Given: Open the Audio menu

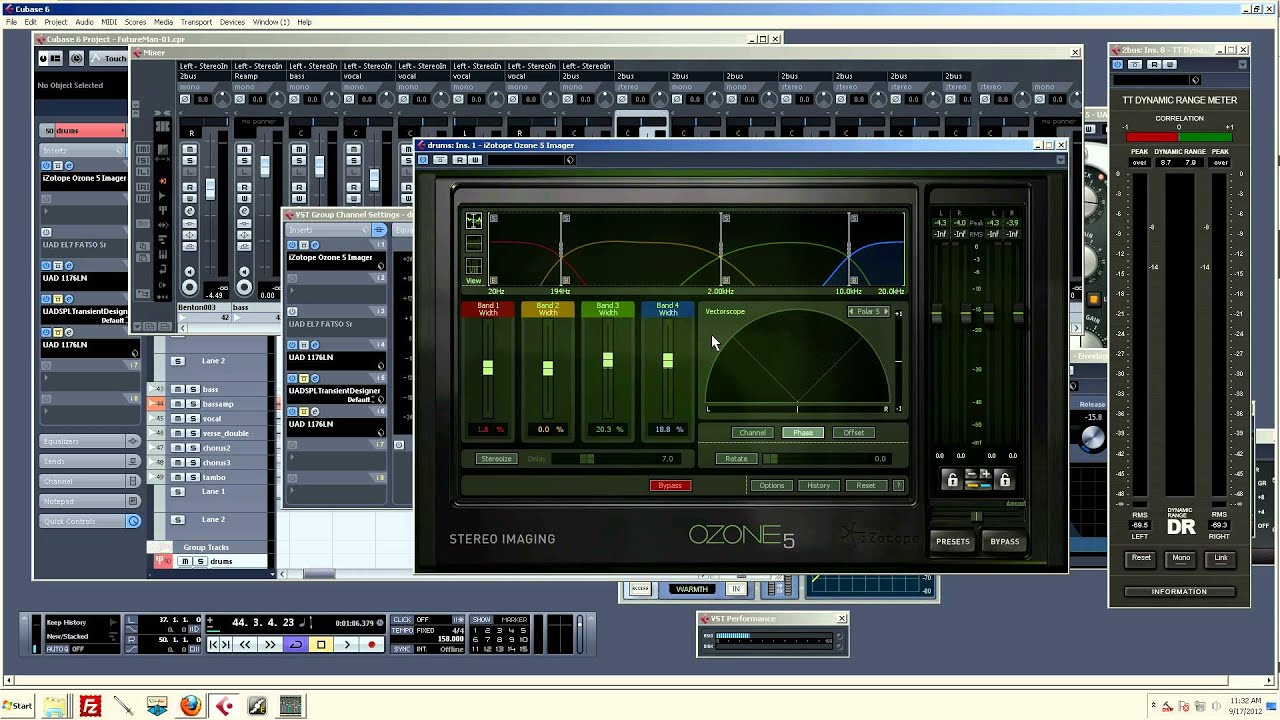Looking at the screenshot, I should [x=84, y=22].
